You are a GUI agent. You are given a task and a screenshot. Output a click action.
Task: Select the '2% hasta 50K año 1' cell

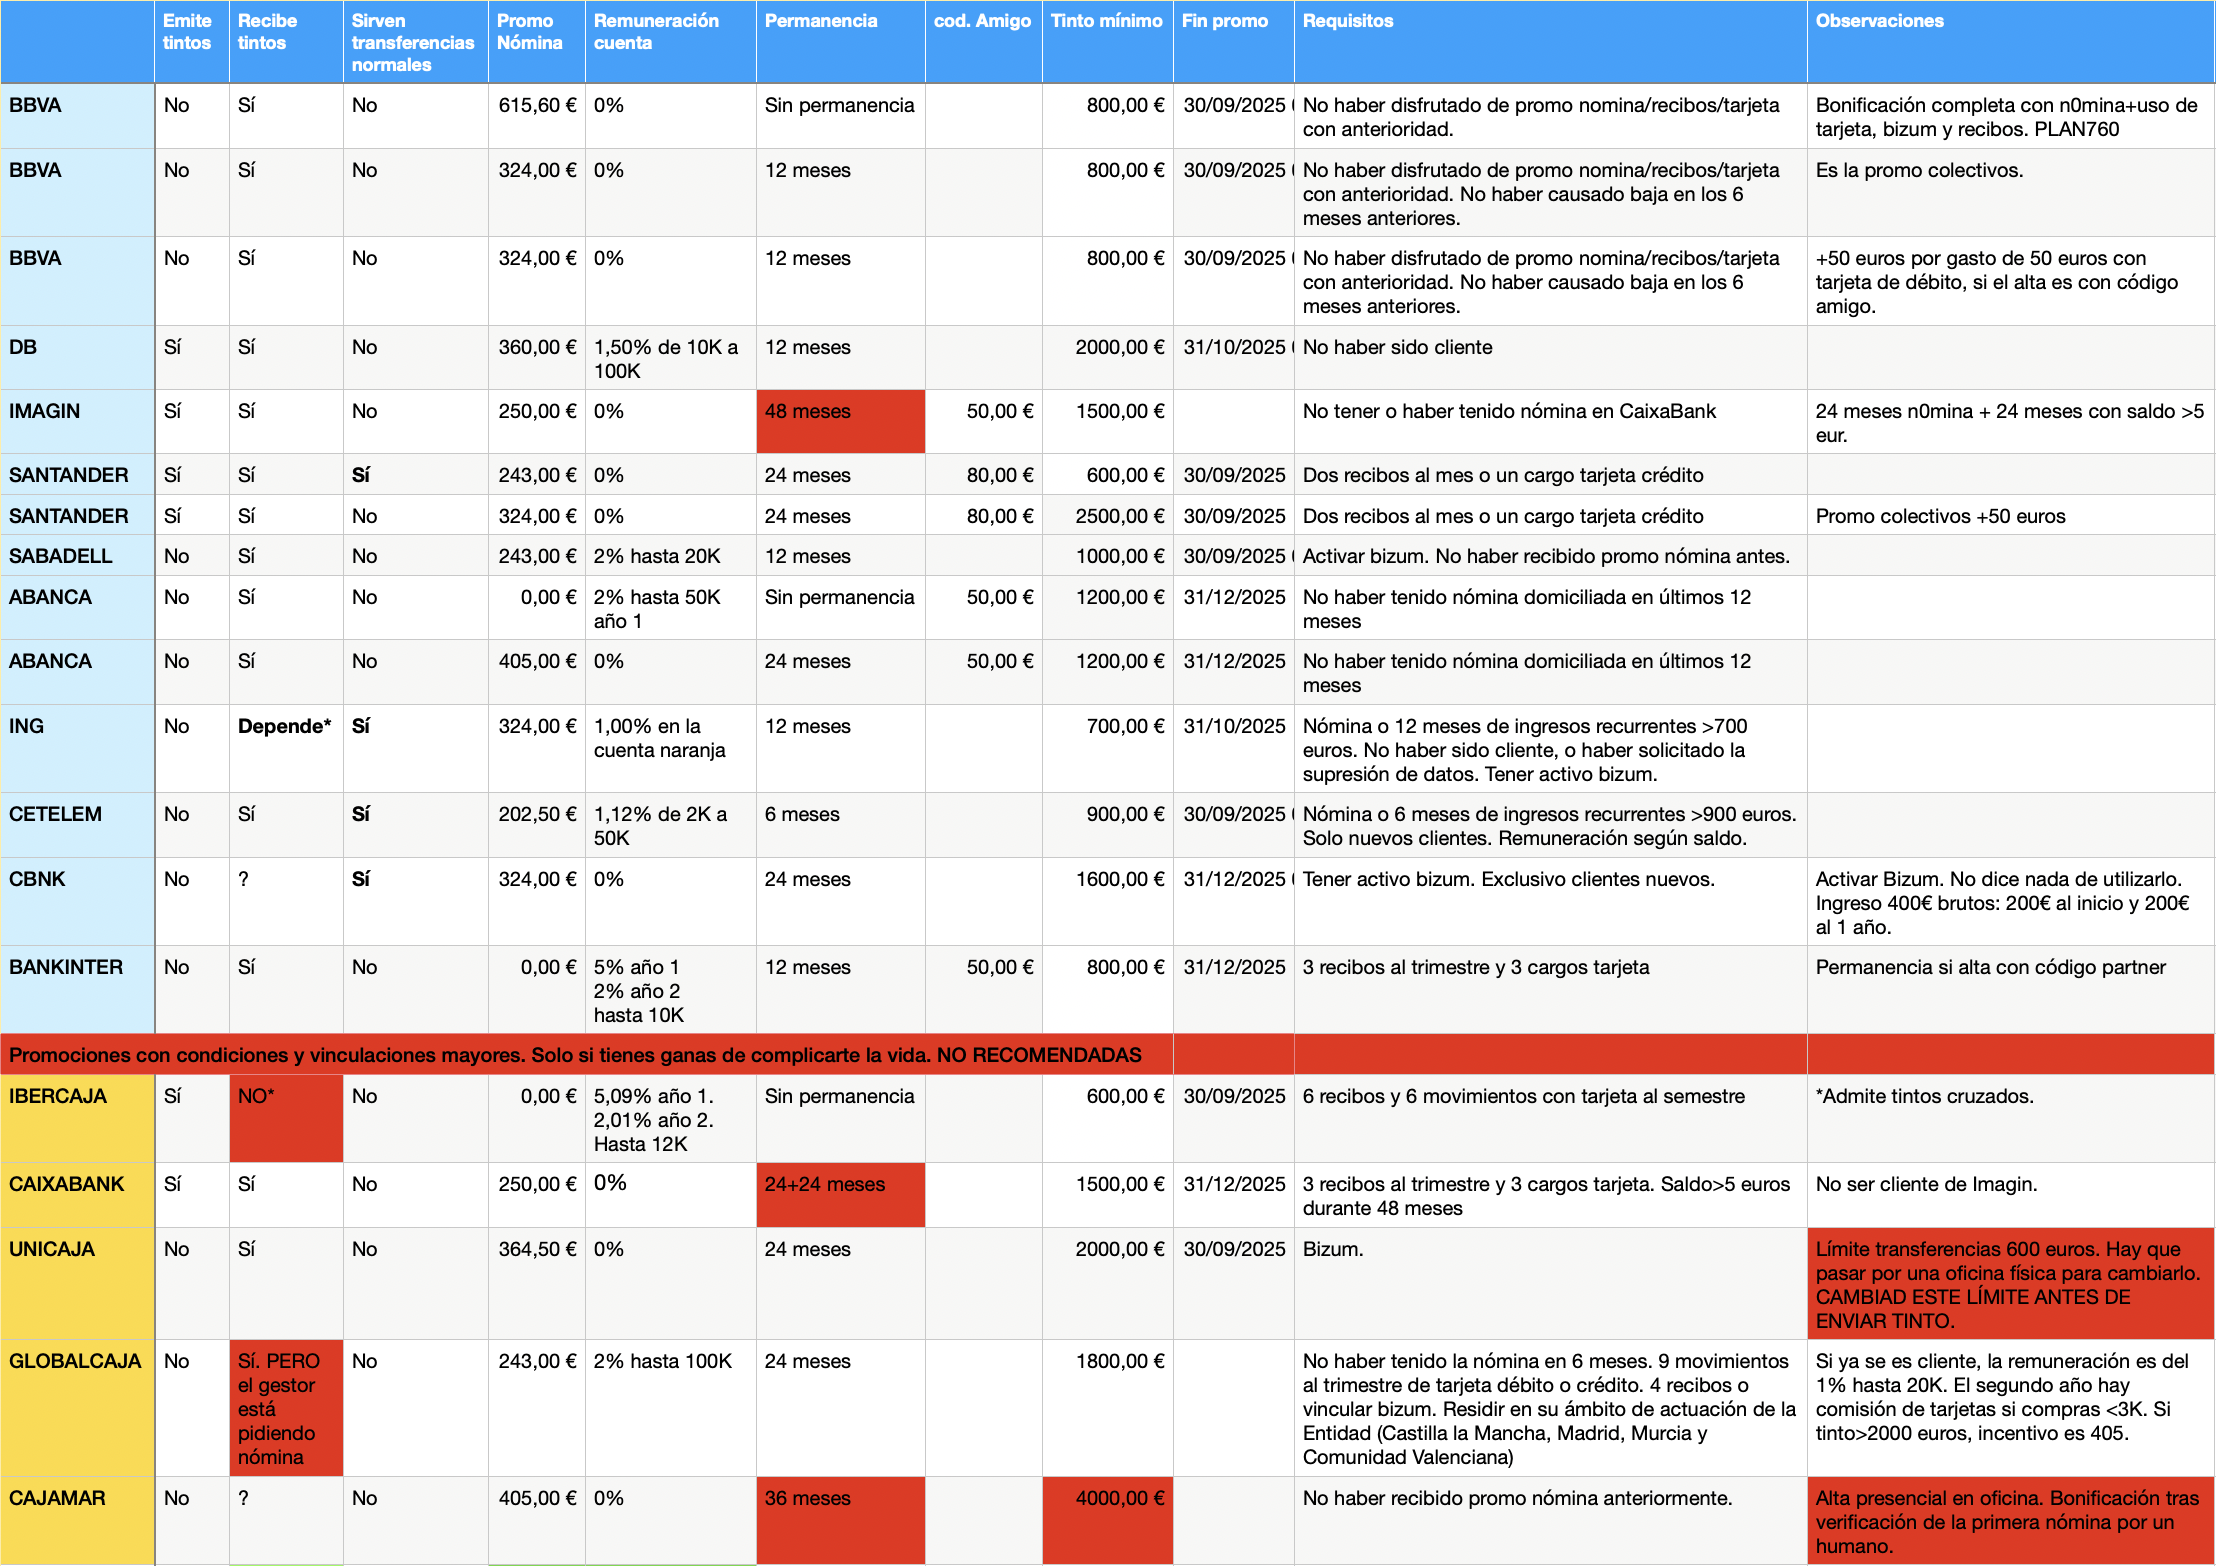(x=671, y=607)
